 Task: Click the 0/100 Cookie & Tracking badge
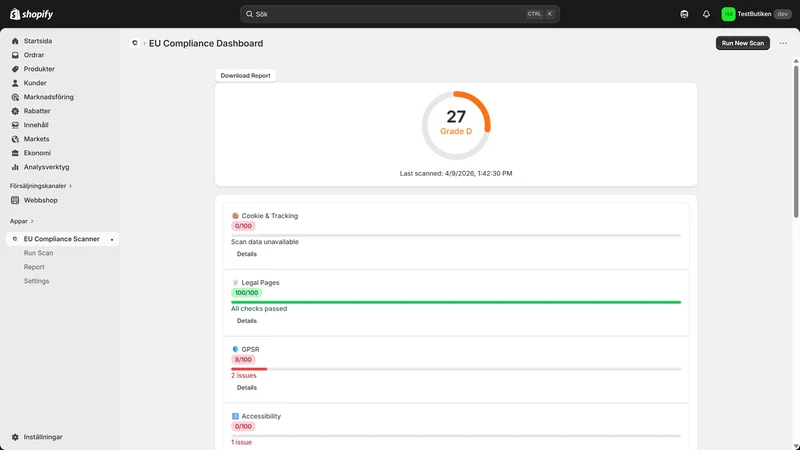(243, 226)
